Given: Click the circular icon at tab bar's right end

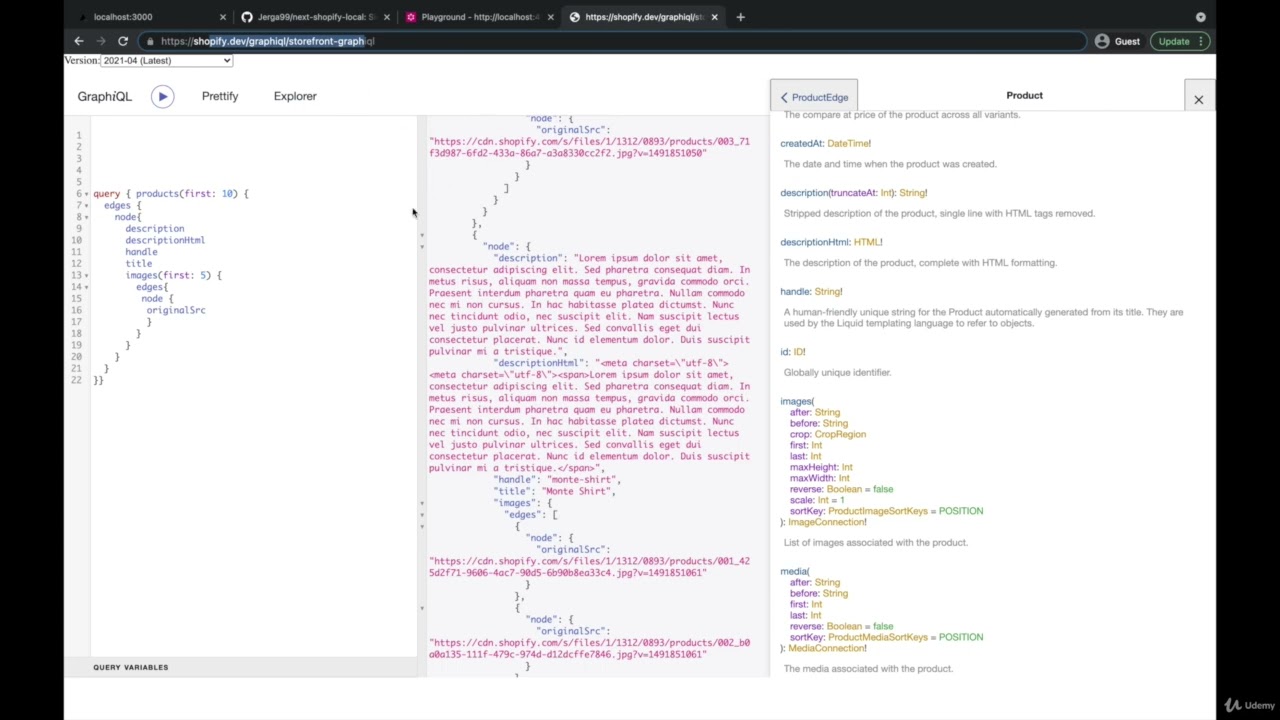Looking at the screenshot, I should tap(1200, 17).
